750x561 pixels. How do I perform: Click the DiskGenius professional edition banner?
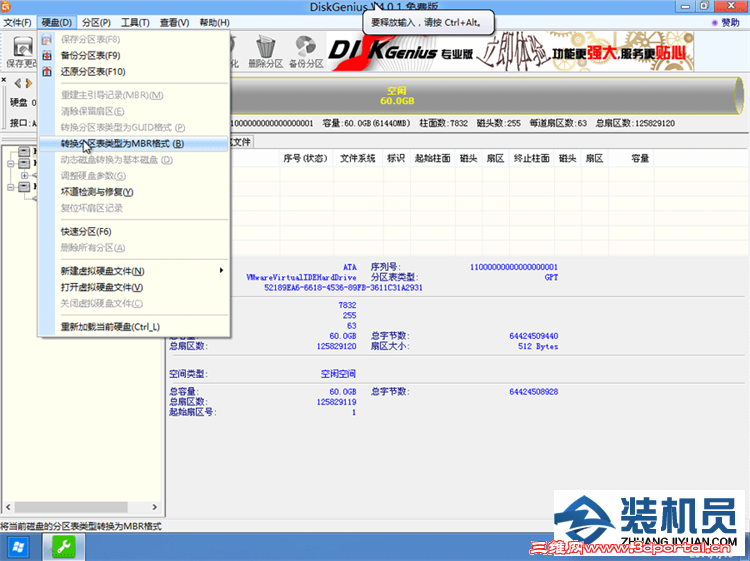click(510, 52)
